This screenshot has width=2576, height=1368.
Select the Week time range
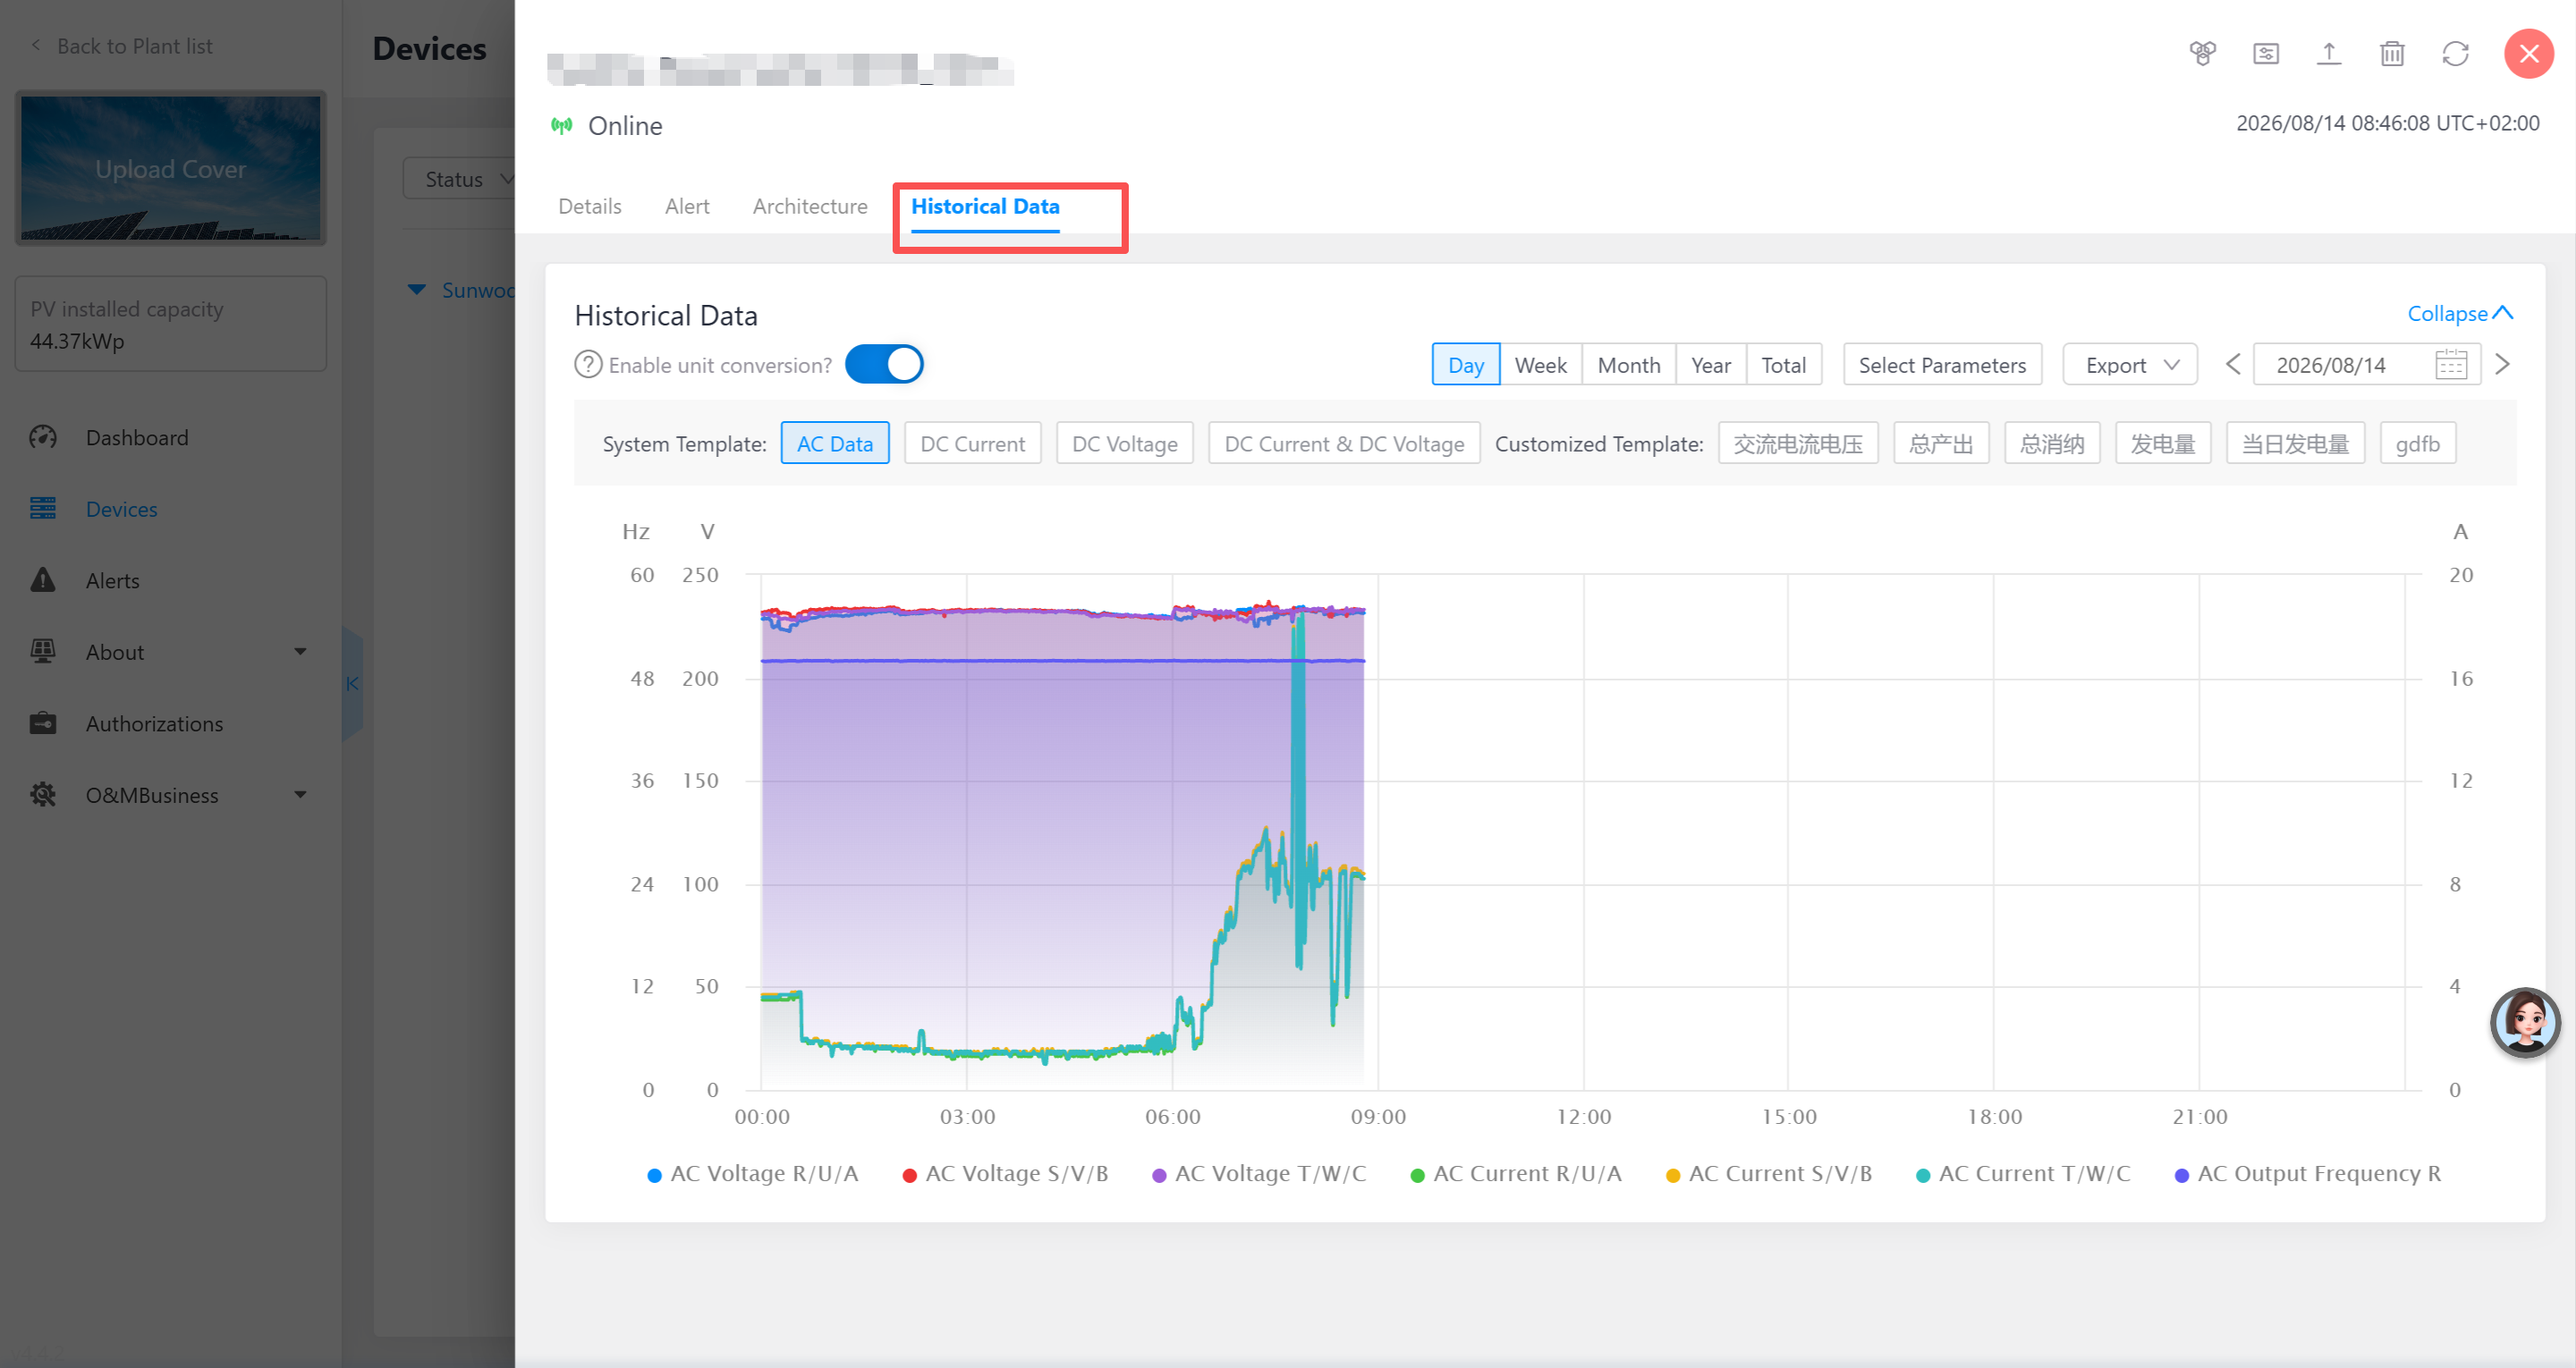pyautogui.click(x=1541, y=364)
